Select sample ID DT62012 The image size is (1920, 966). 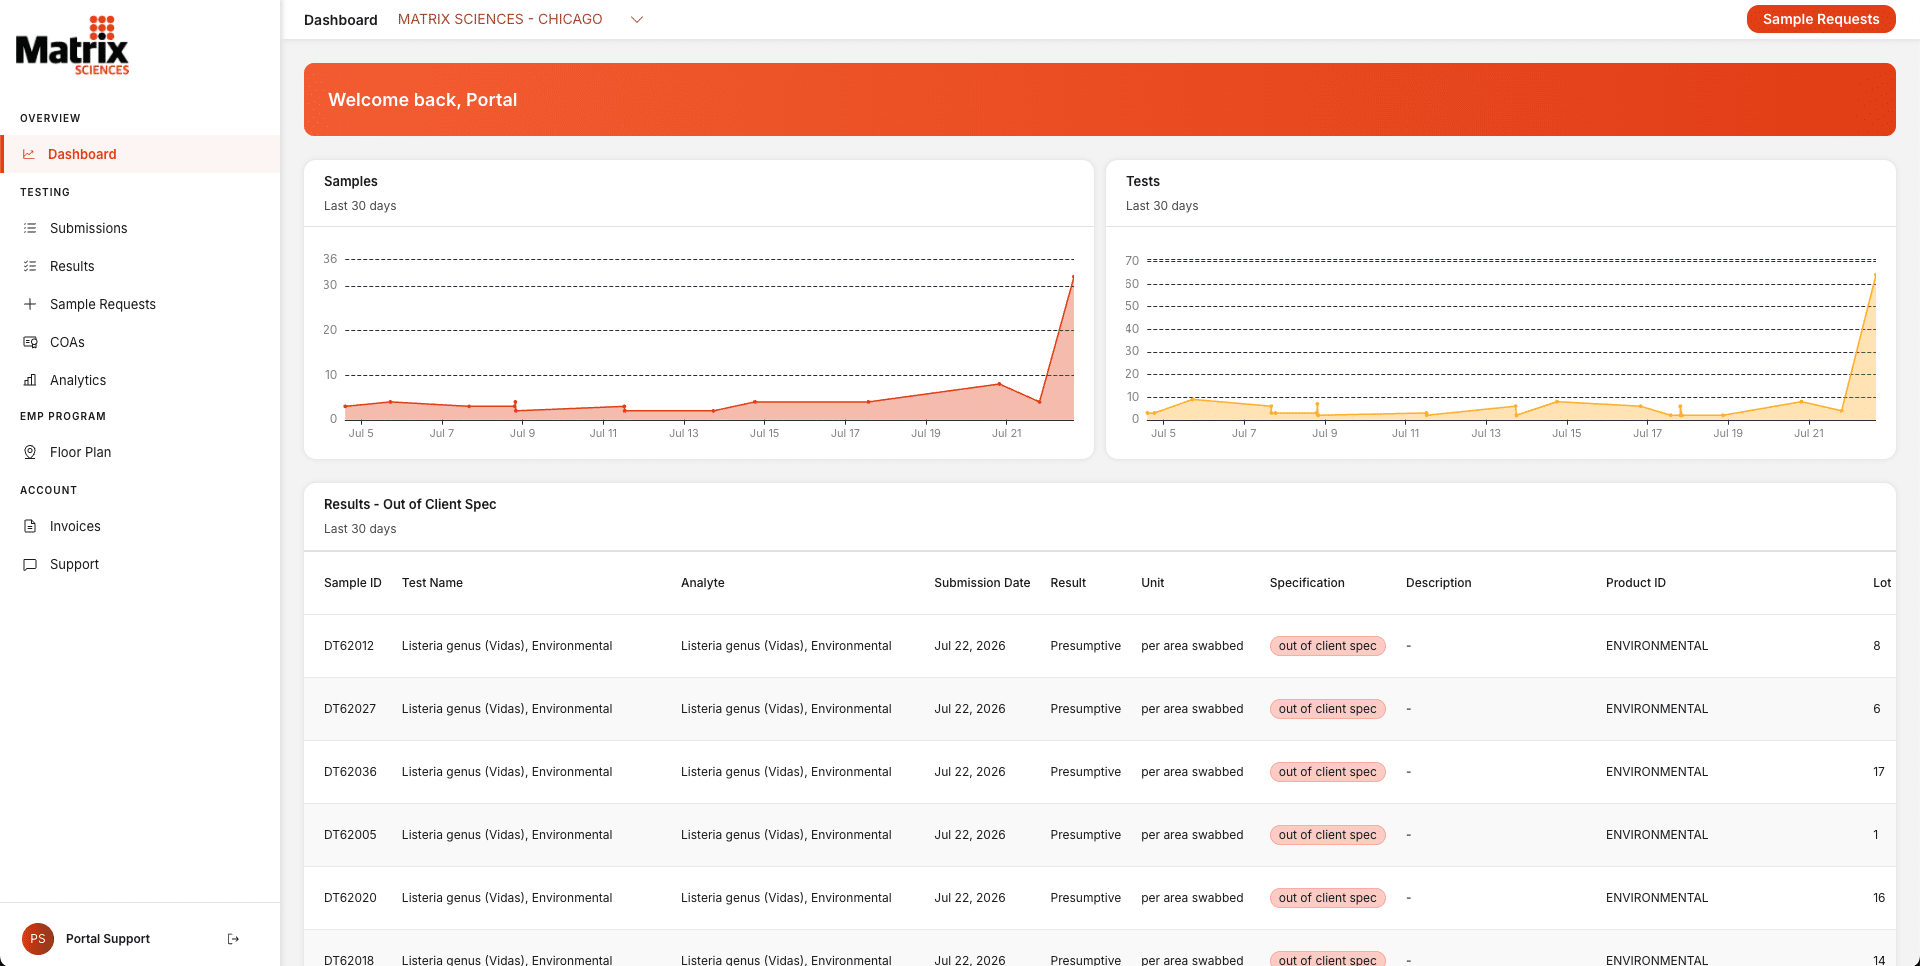click(x=349, y=646)
